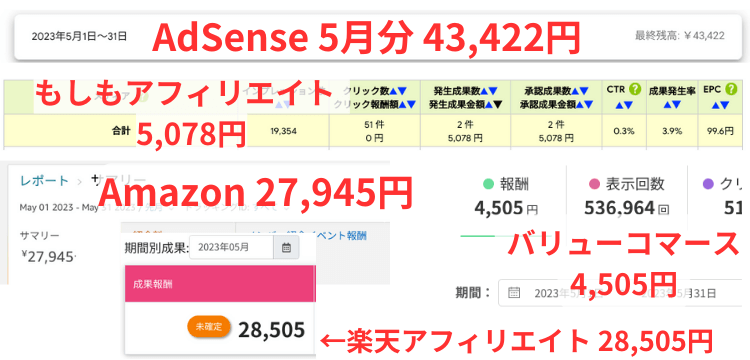Toggle the pink 表示回数 series dot
750x360 pixels.
tap(595, 183)
